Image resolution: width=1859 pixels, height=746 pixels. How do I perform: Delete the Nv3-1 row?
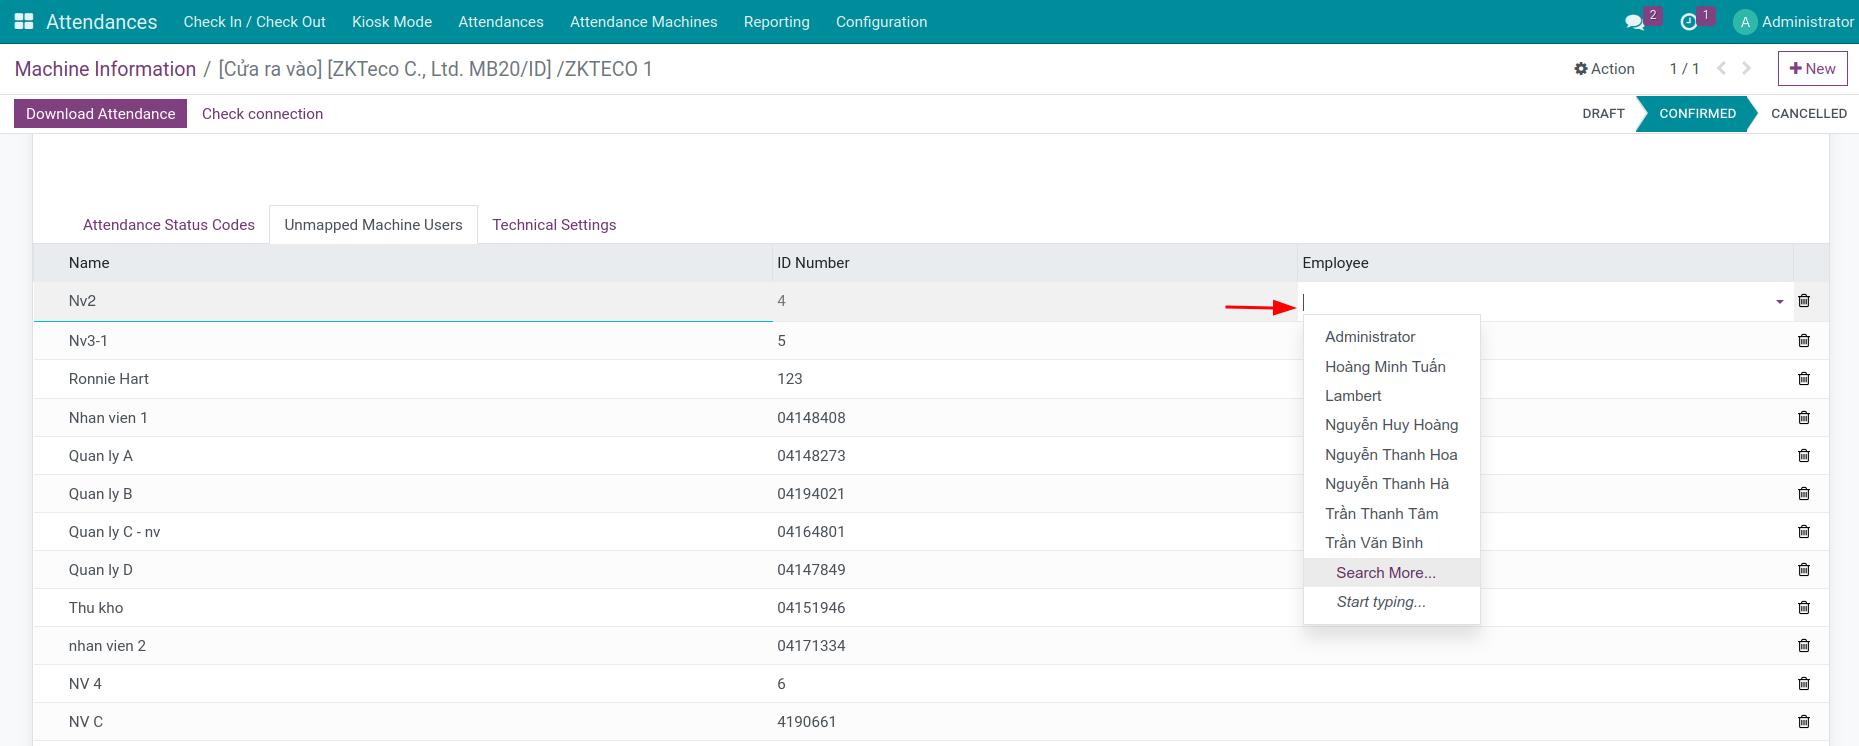[x=1804, y=341]
